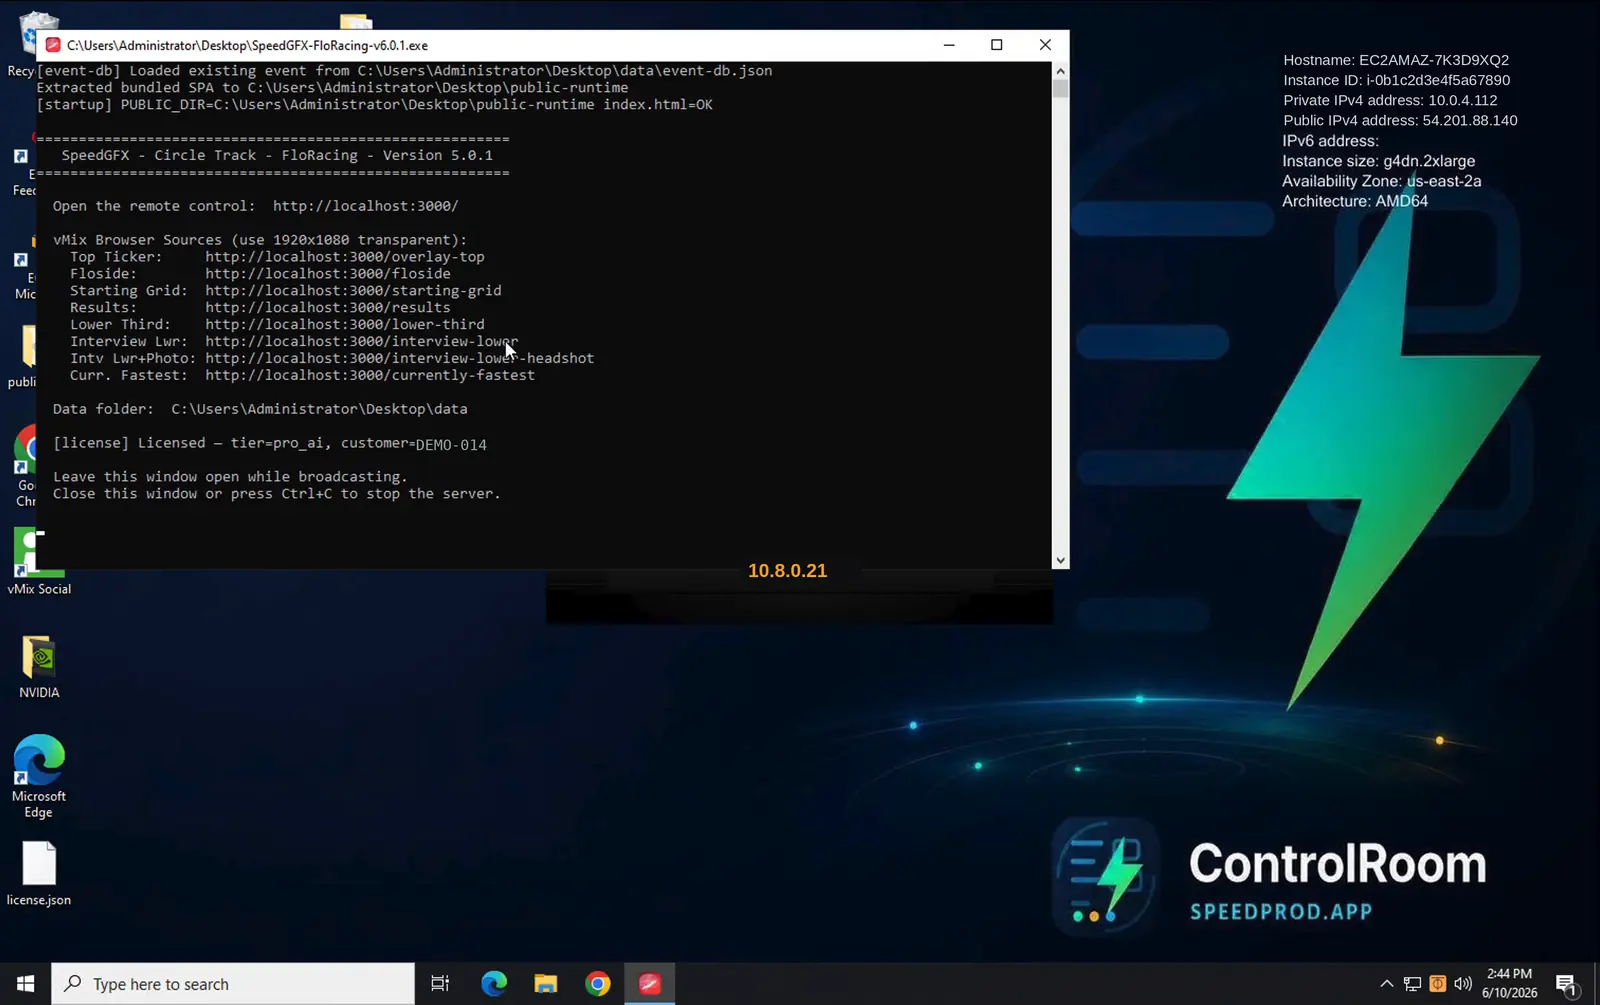Click the Instance size g4dn.2xlarge line
The width and height of the screenshot is (1600, 1005).
pyautogui.click(x=1379, y=161)
